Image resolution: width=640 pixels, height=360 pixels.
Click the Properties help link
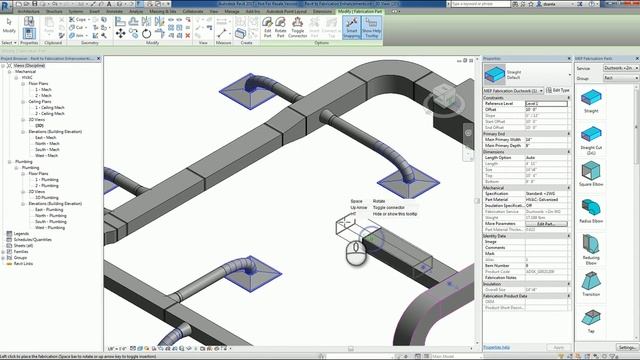(496, 347)
